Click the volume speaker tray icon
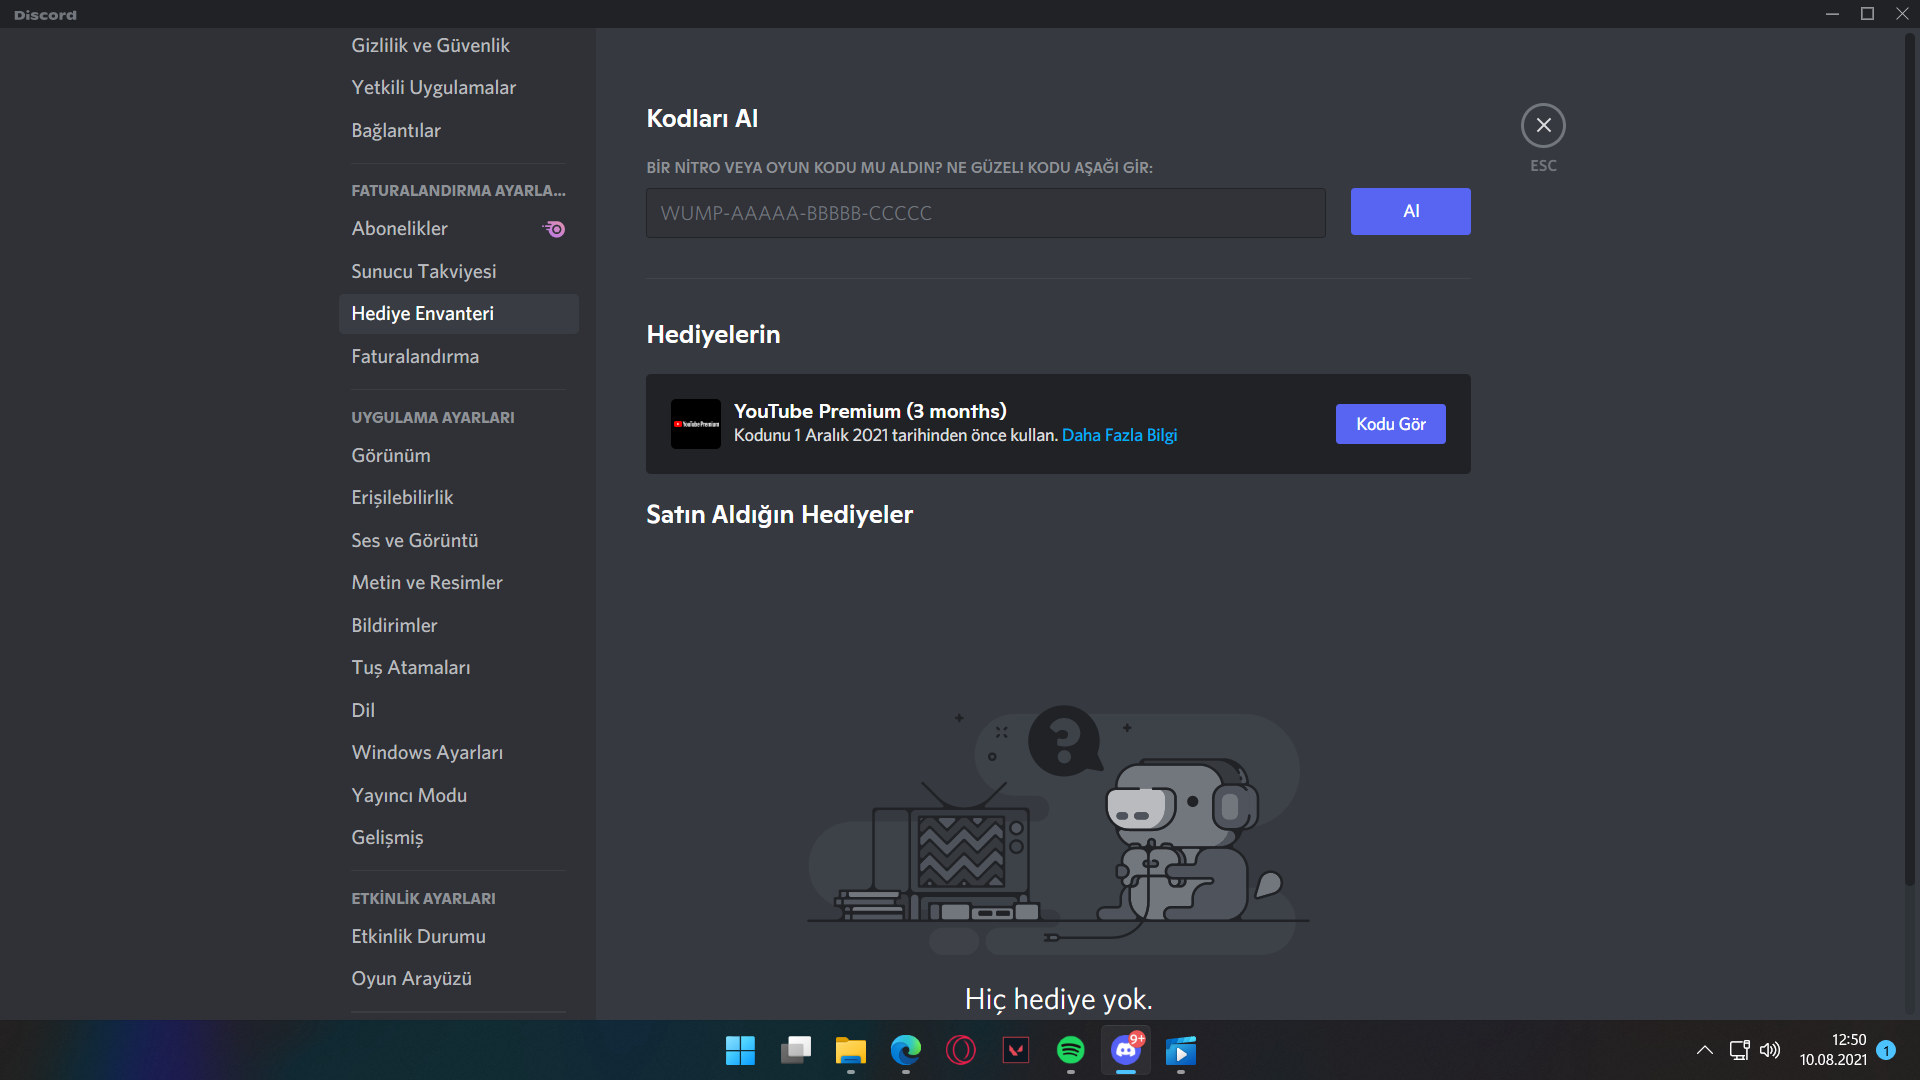The width and height of the screenshot is (1920, 1080). click(x=1770, y=1050)
